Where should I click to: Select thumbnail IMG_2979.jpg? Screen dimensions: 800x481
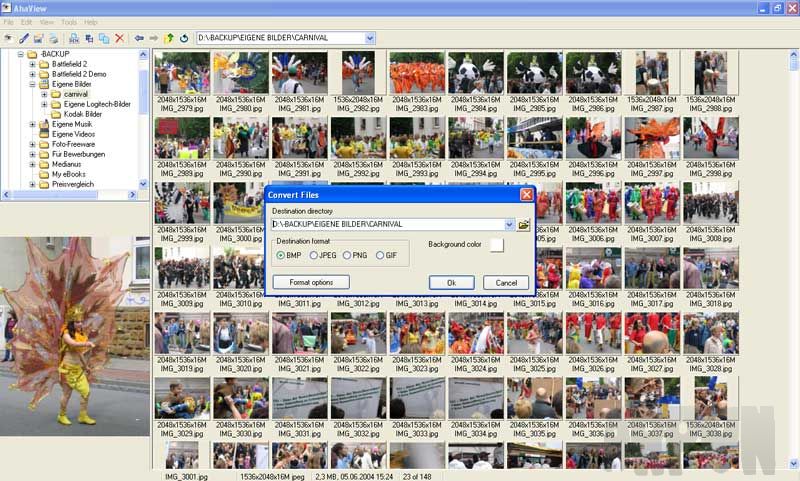pyautogui.click(x=182, y=73)
